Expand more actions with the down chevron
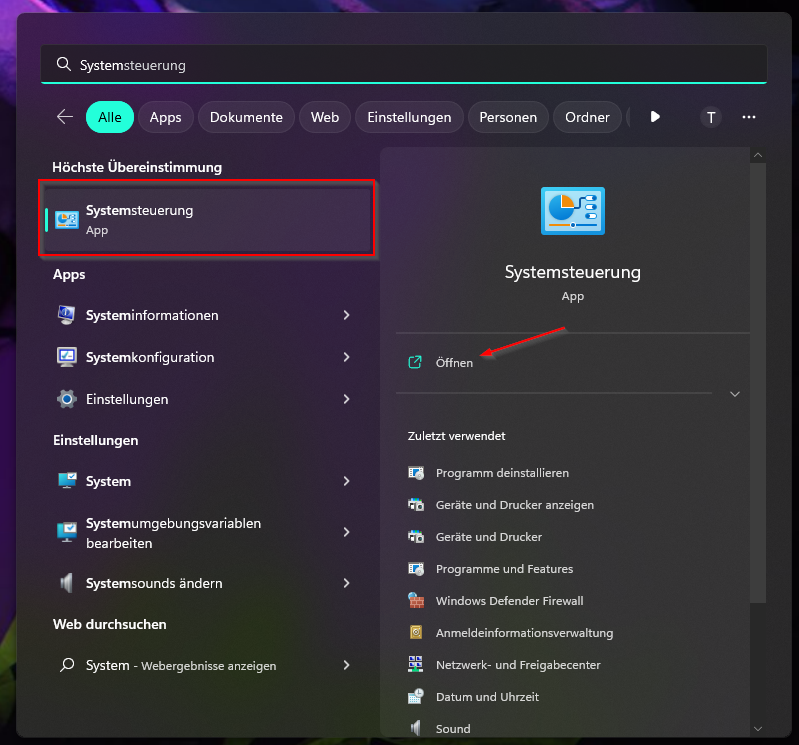 735,394
